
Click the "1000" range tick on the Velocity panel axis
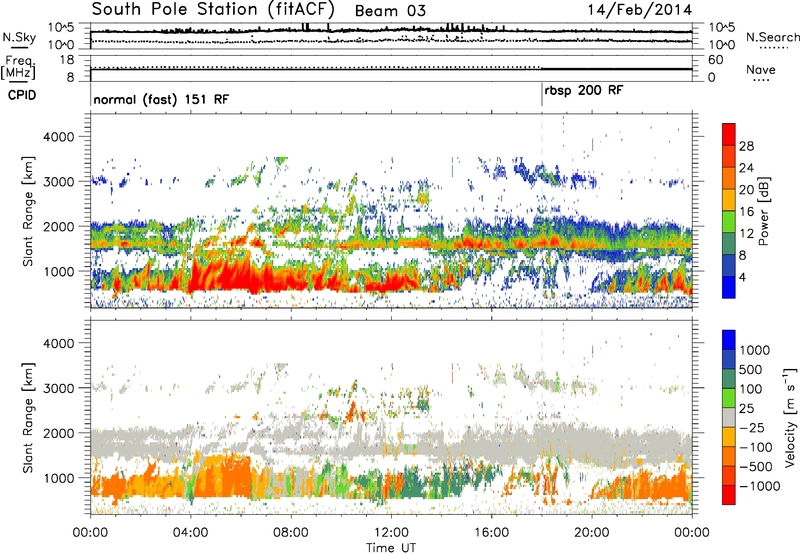(x=58, y=478)
